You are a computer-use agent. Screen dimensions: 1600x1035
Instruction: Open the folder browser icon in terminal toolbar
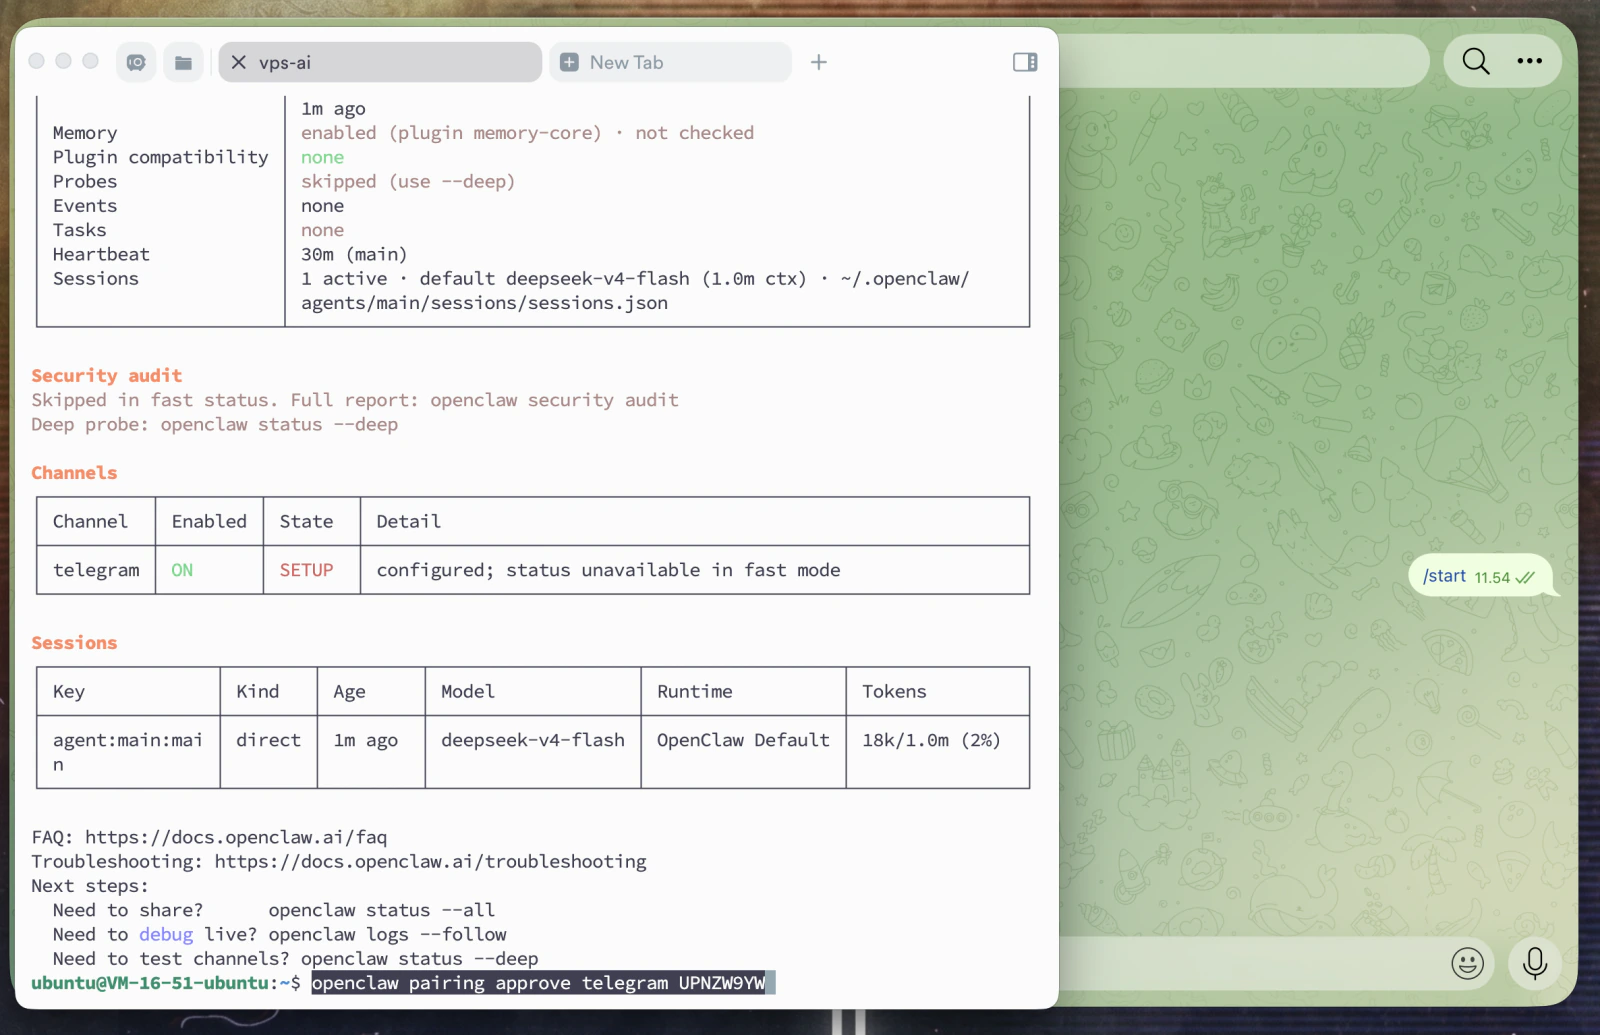pos(183,62)
